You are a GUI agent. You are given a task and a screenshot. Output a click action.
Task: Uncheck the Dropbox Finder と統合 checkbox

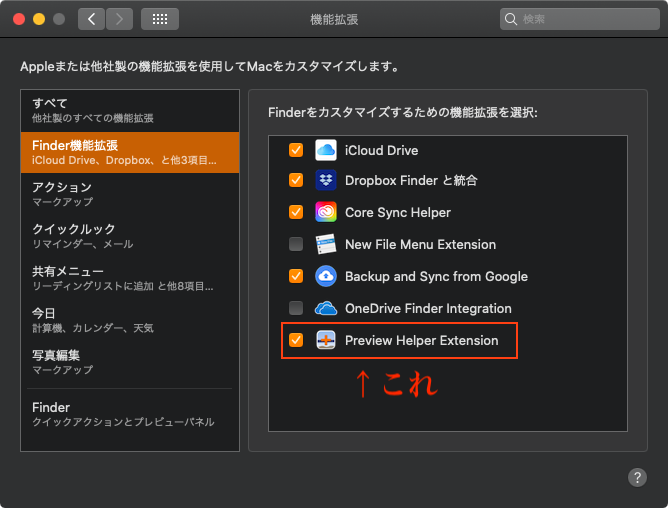[x=296, y=180]
